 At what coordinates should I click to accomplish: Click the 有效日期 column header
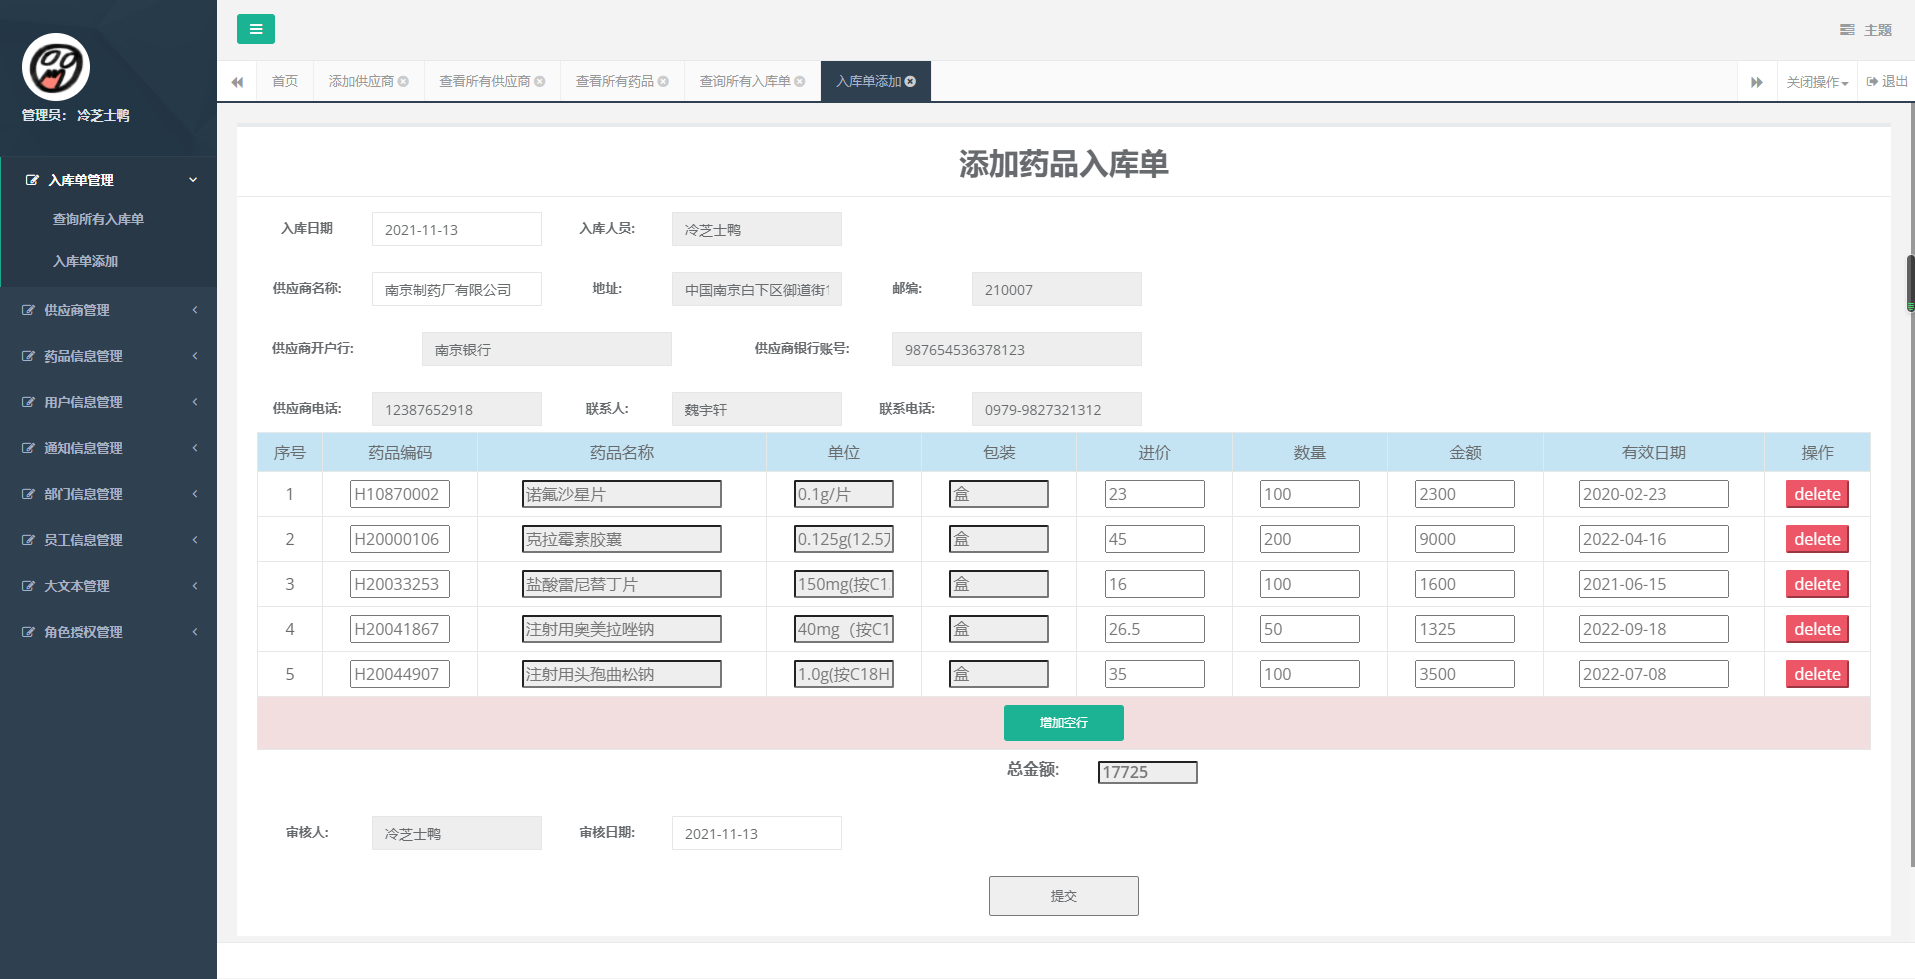1654,453
